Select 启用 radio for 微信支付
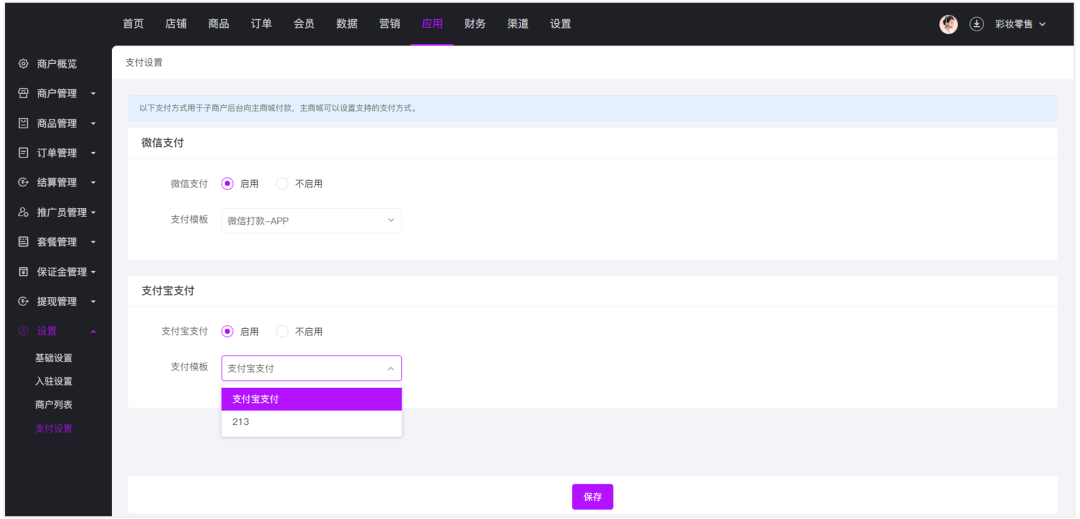The height and width of the screenshot is (519, 1080). pos(228,184)
